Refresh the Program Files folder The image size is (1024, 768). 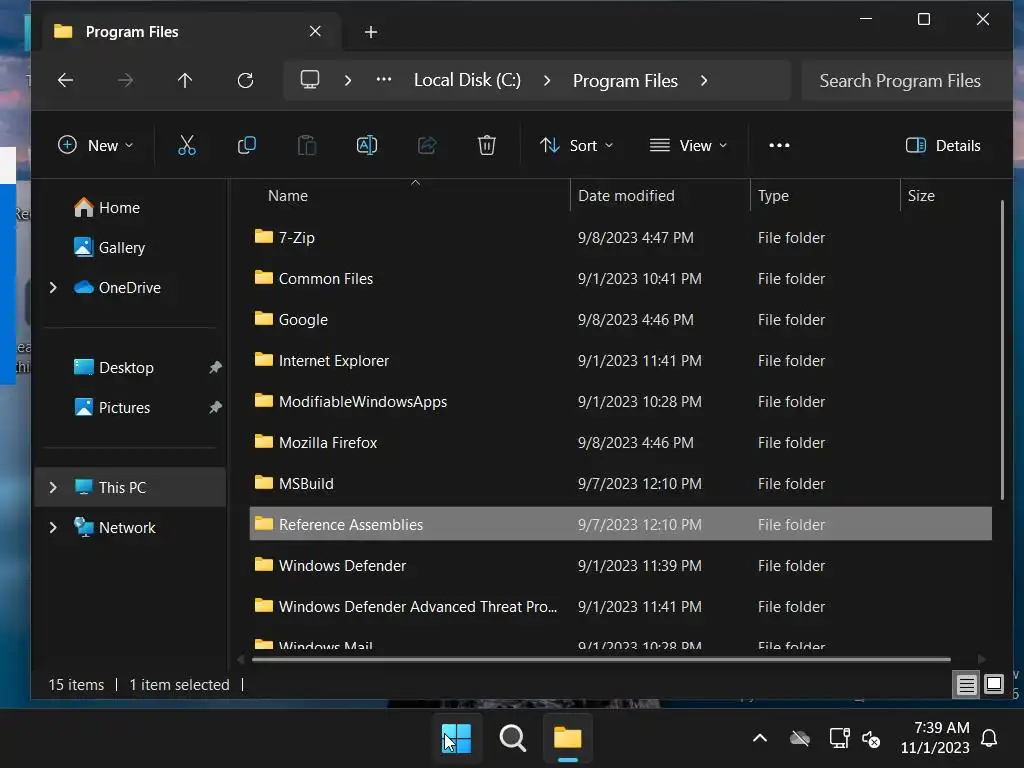pyautogui.click(x=246, y=80)
